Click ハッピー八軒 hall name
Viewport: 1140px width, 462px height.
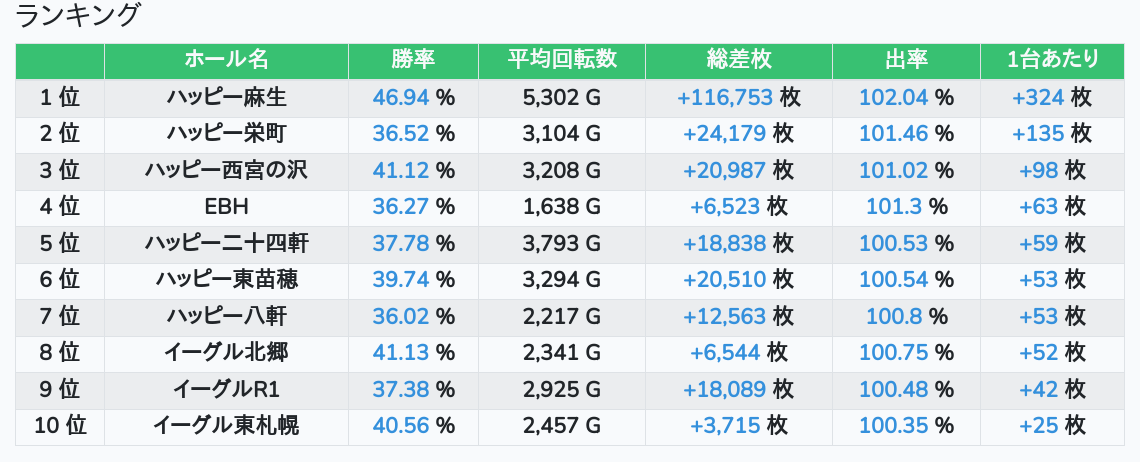pyautogui.click(x=226, y=316)
